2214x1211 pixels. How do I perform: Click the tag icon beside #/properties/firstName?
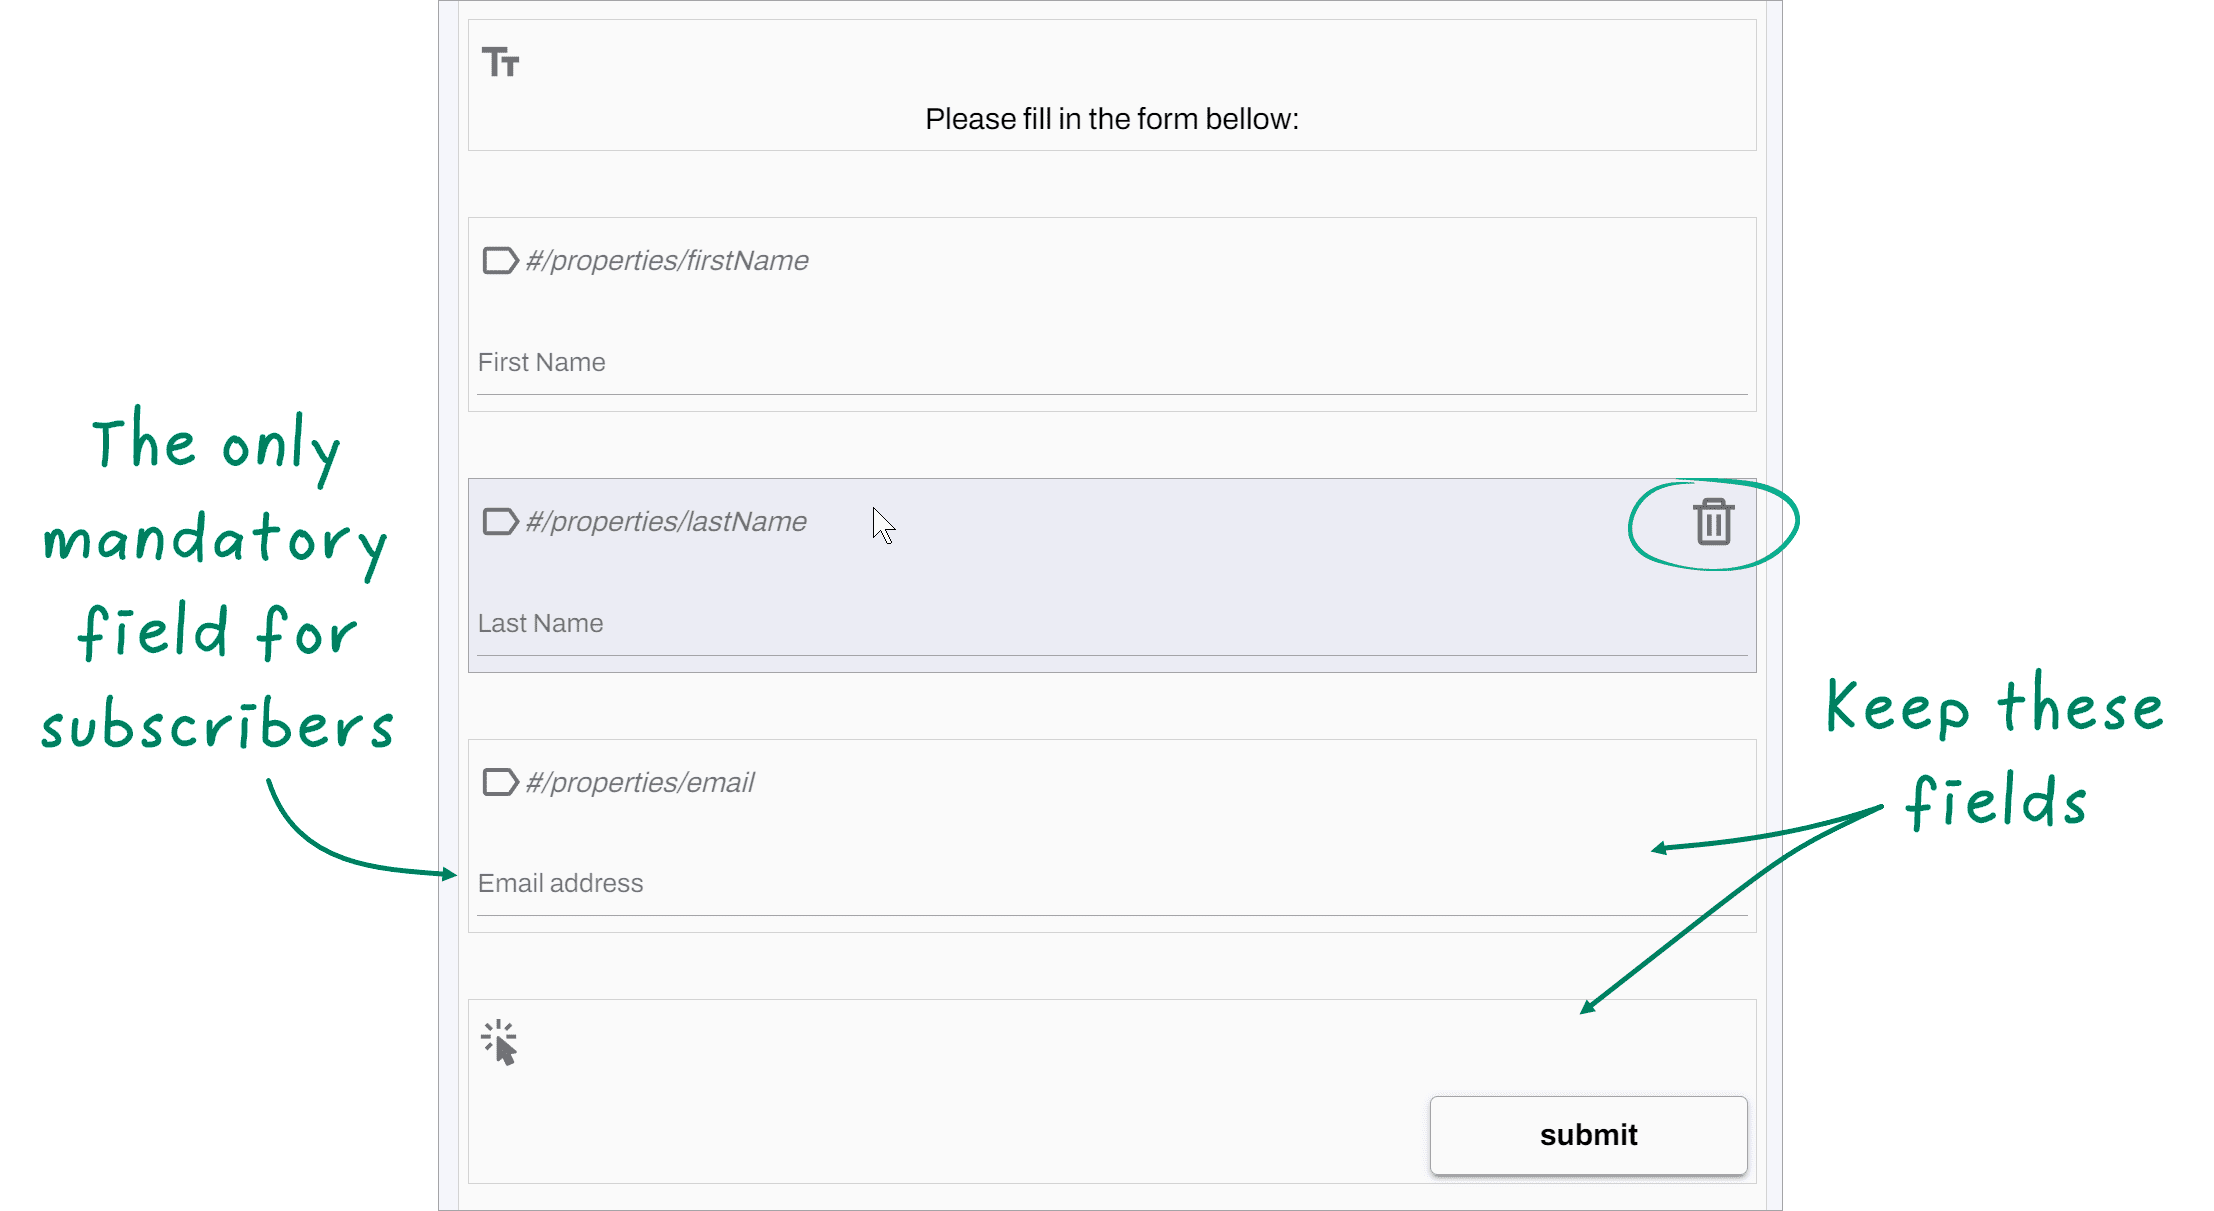(500, 261)
